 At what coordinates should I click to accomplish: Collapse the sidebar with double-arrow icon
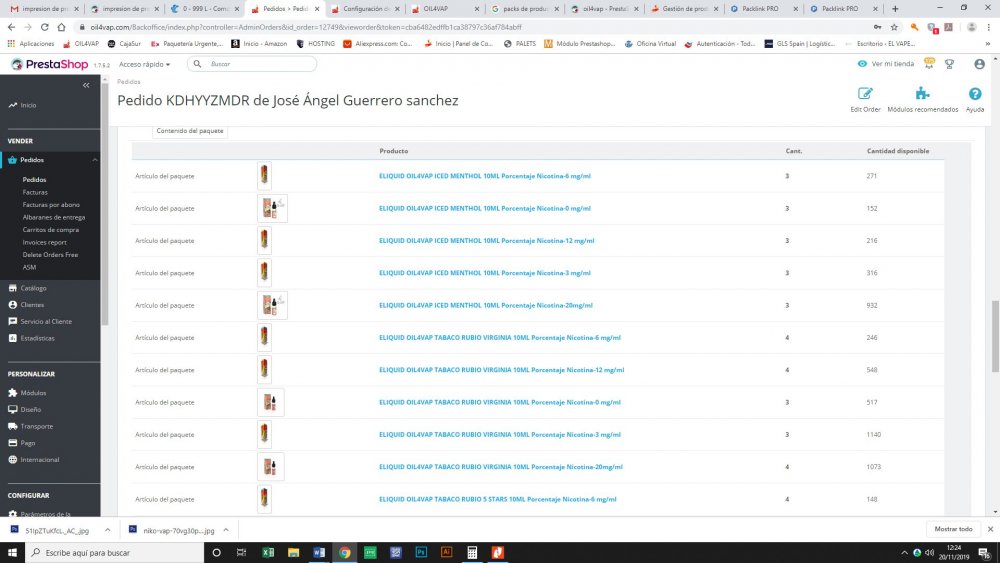click(86, 85)
